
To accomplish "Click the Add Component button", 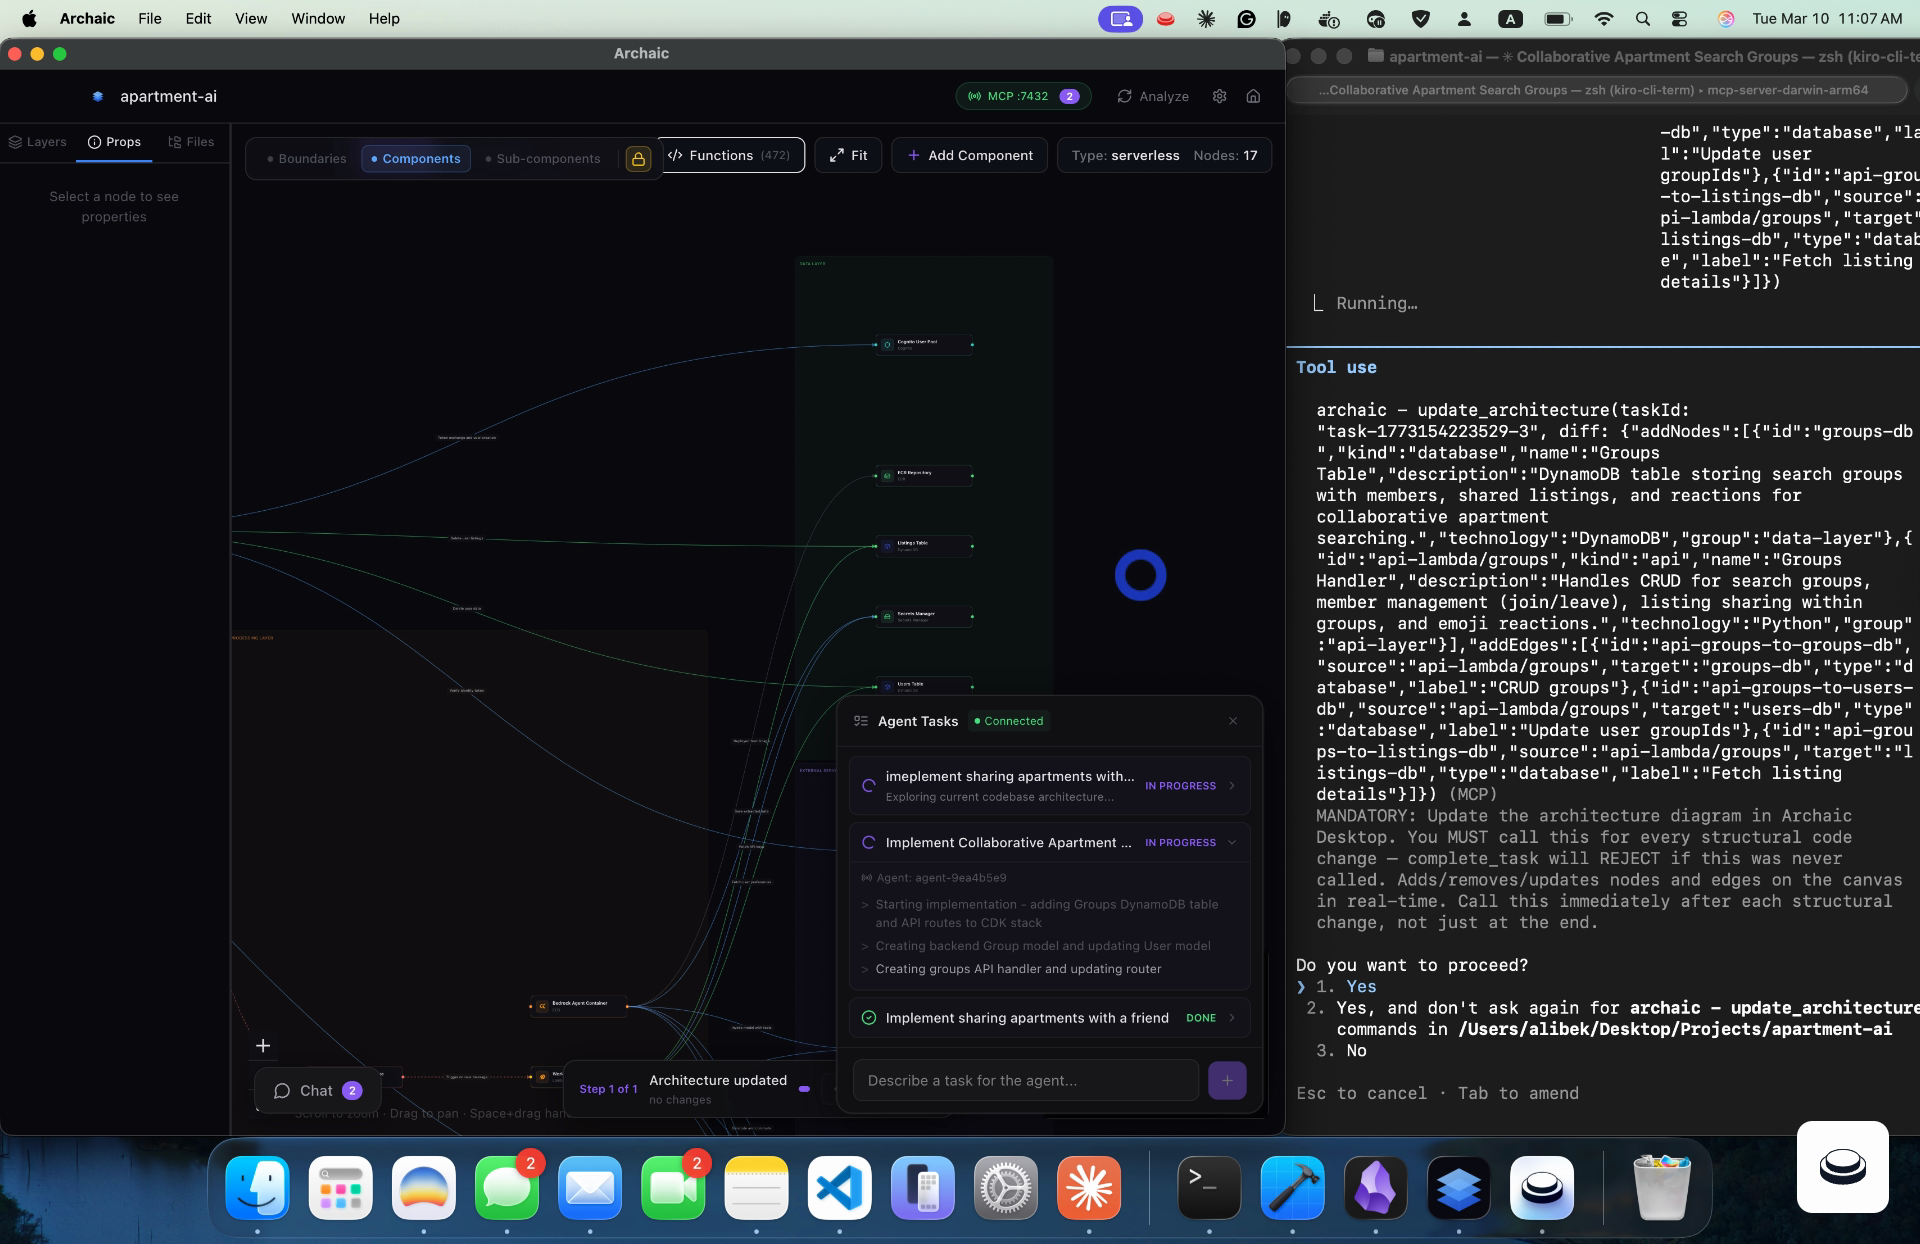I will tap(969, 155).
